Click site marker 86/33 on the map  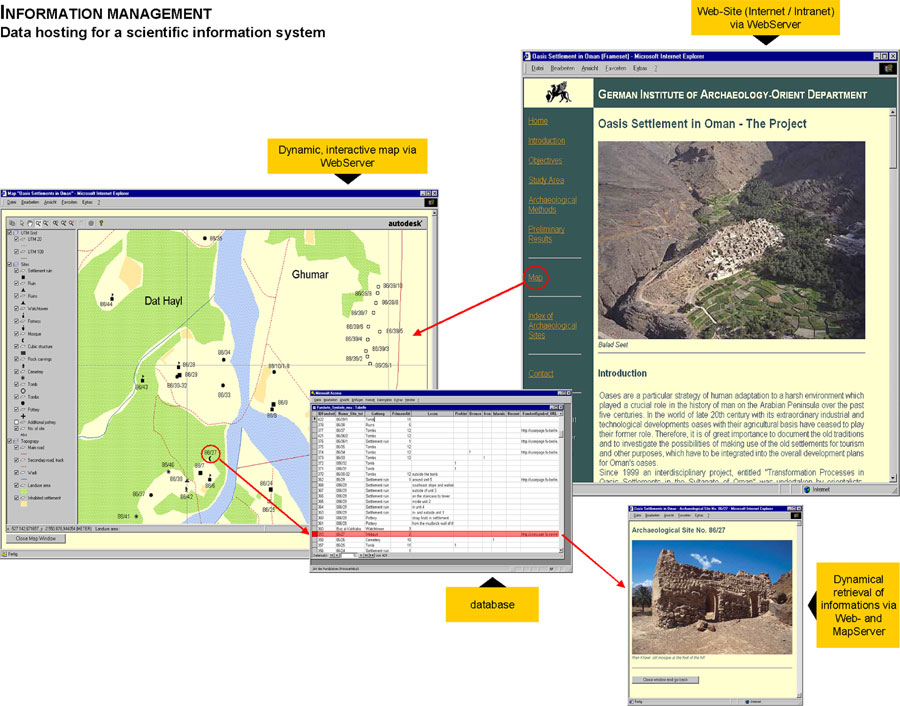tap(223, 386)
